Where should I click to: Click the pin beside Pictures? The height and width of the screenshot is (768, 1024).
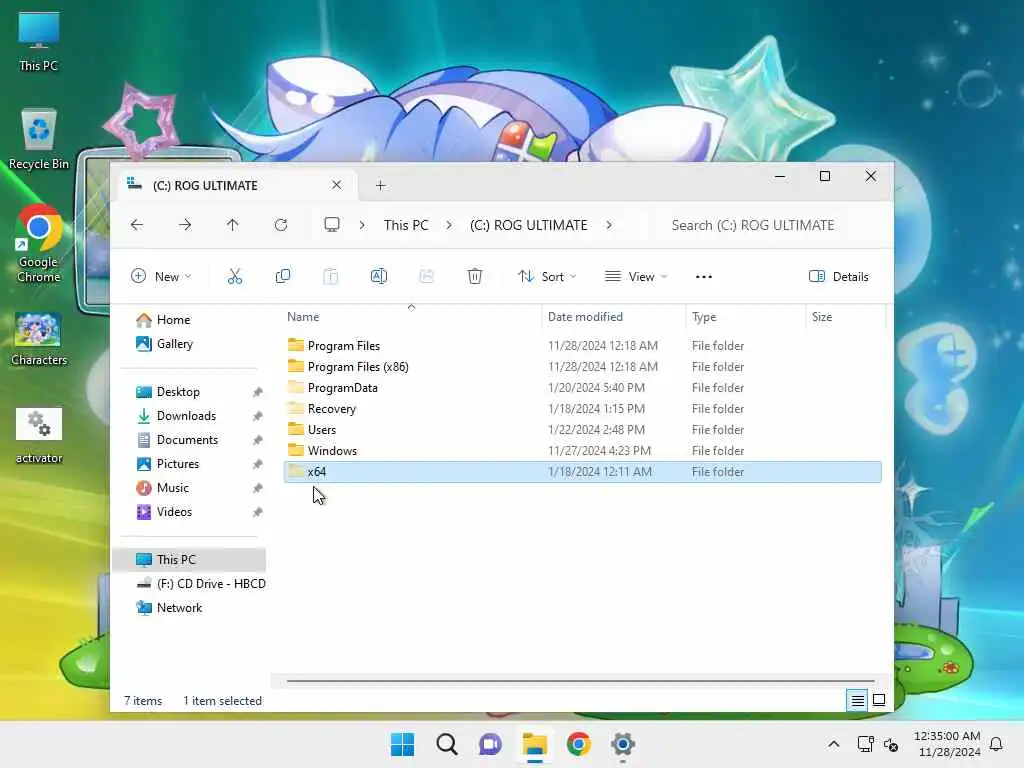(257, 464)
